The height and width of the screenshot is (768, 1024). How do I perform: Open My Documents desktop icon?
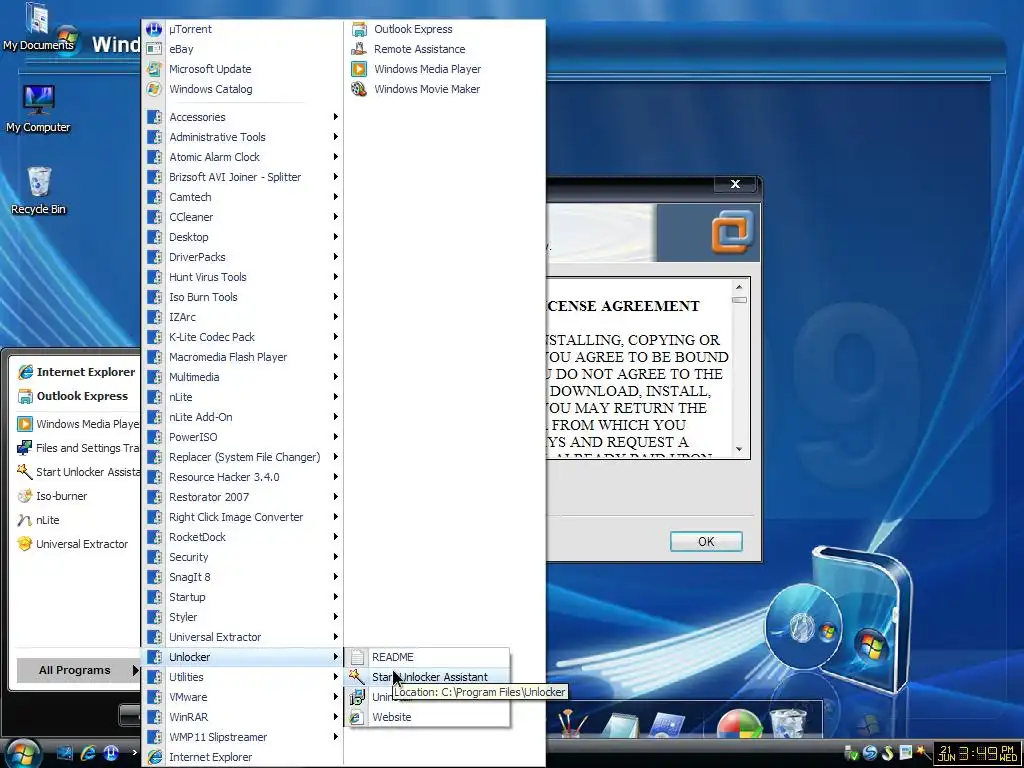(38, 27)
